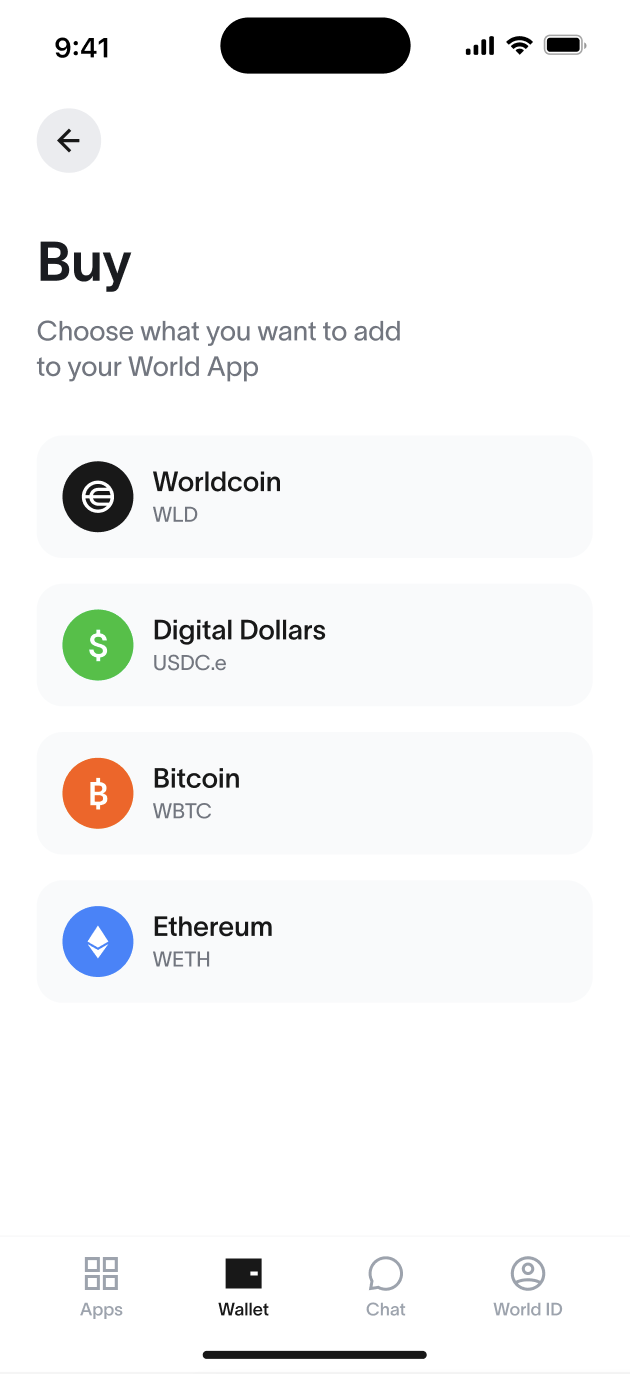The image size is (630, 1374).
Task: Tap the orange Bitcoin icon
Action: tap(98, 793)
